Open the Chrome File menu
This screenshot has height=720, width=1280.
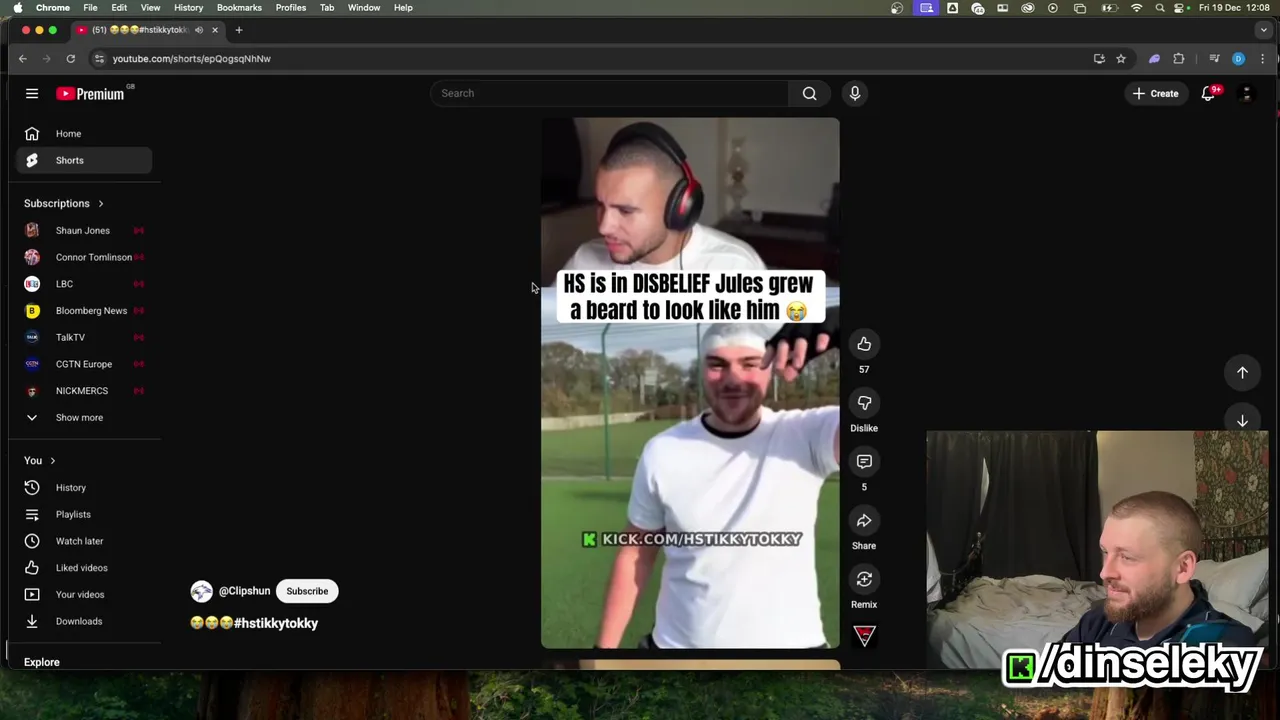click(90, 7)
